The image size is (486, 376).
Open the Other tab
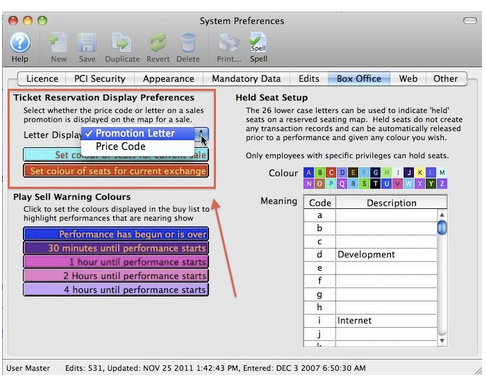click(x=445, y=79)
